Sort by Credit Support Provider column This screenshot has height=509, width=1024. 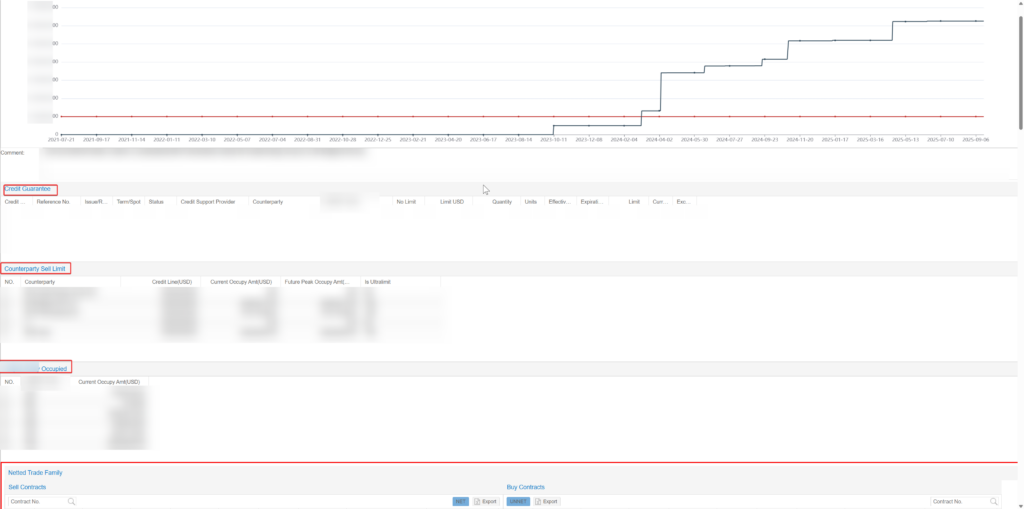click(207, 202)
